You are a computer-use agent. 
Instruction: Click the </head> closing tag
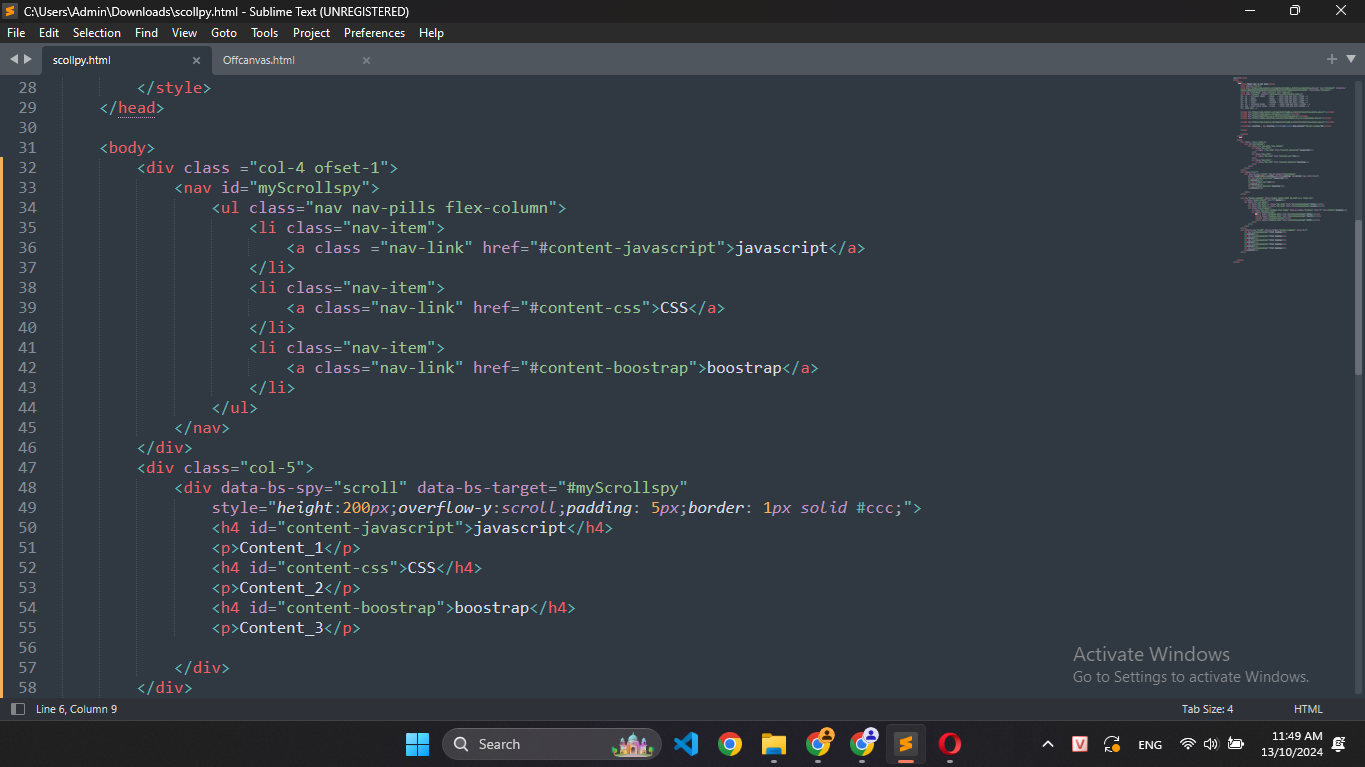(x=132, y=108)
